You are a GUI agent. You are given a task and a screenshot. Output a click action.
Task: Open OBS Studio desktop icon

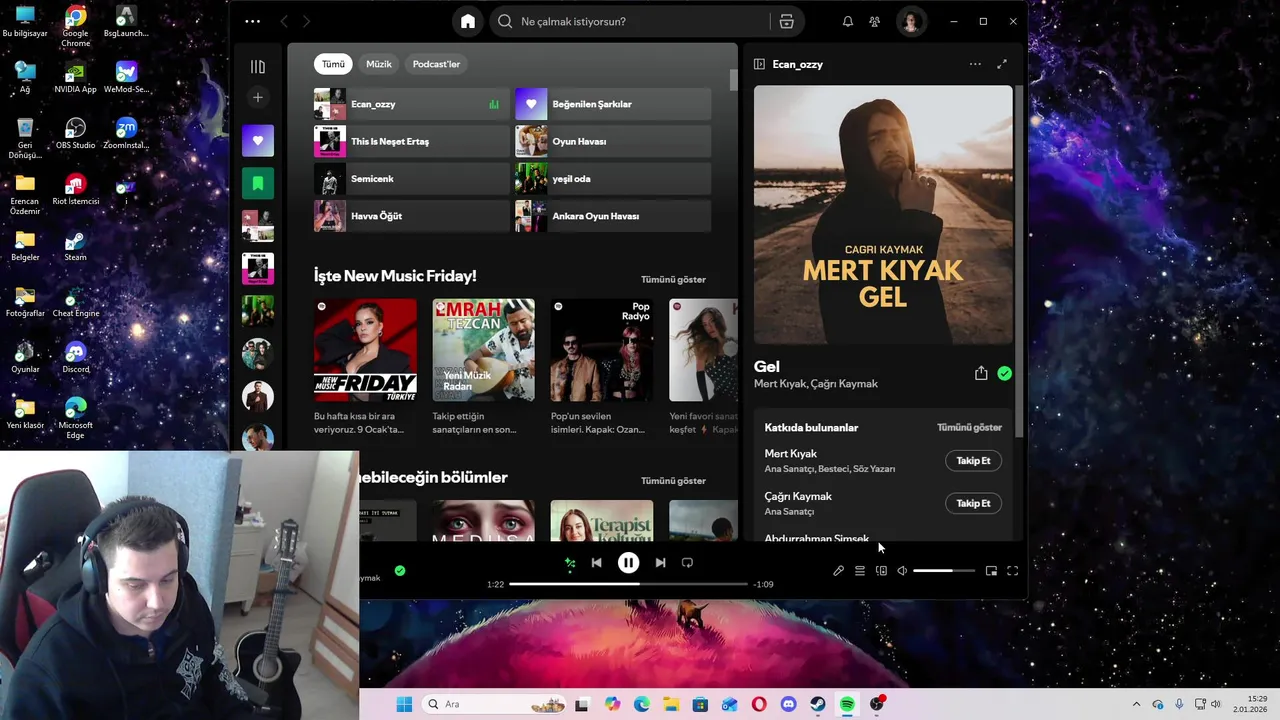coord(76,133)
